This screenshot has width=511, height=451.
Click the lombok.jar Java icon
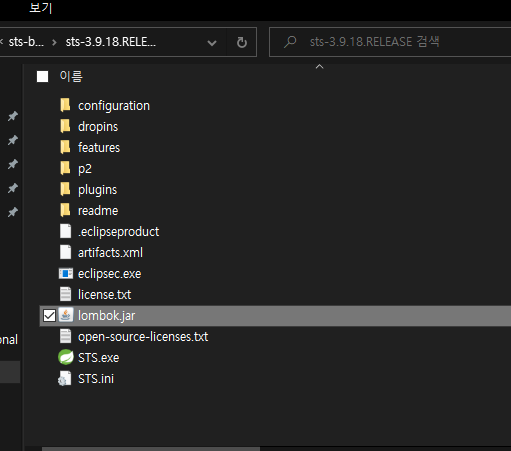[66, 315]
